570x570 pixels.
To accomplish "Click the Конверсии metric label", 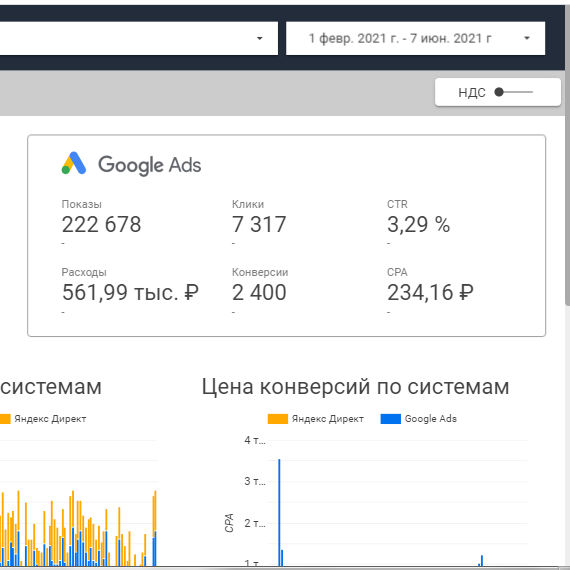I will pyautogui.click(x=260, y=272).
